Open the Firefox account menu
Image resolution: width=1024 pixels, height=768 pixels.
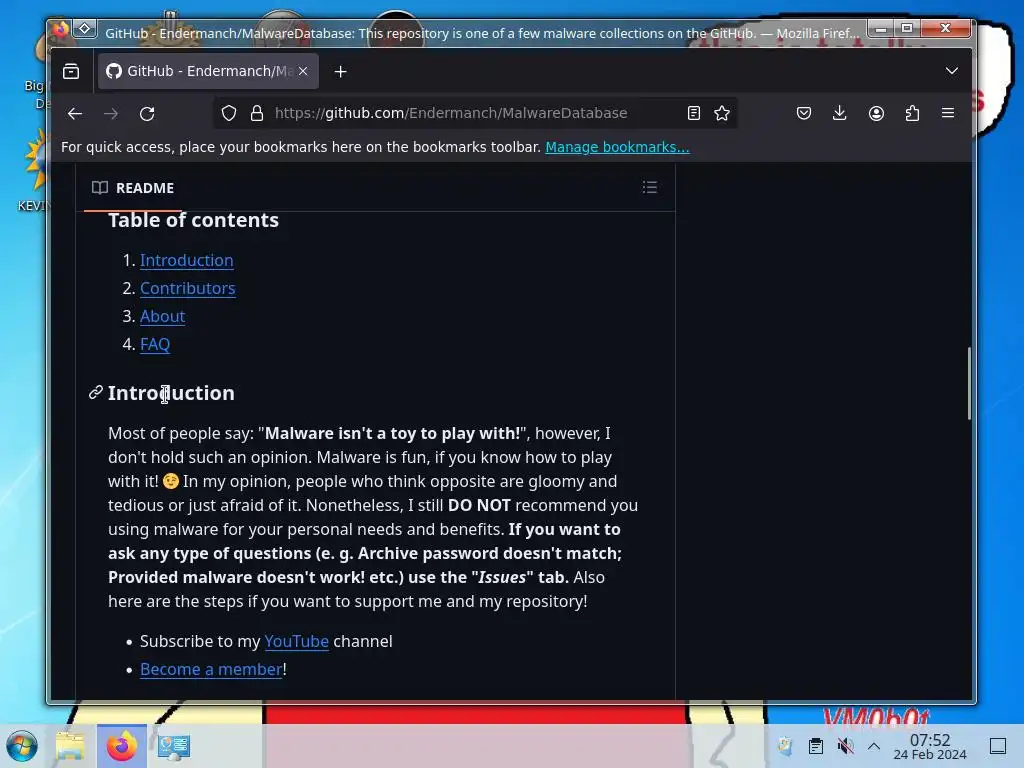tap(876, 113)
